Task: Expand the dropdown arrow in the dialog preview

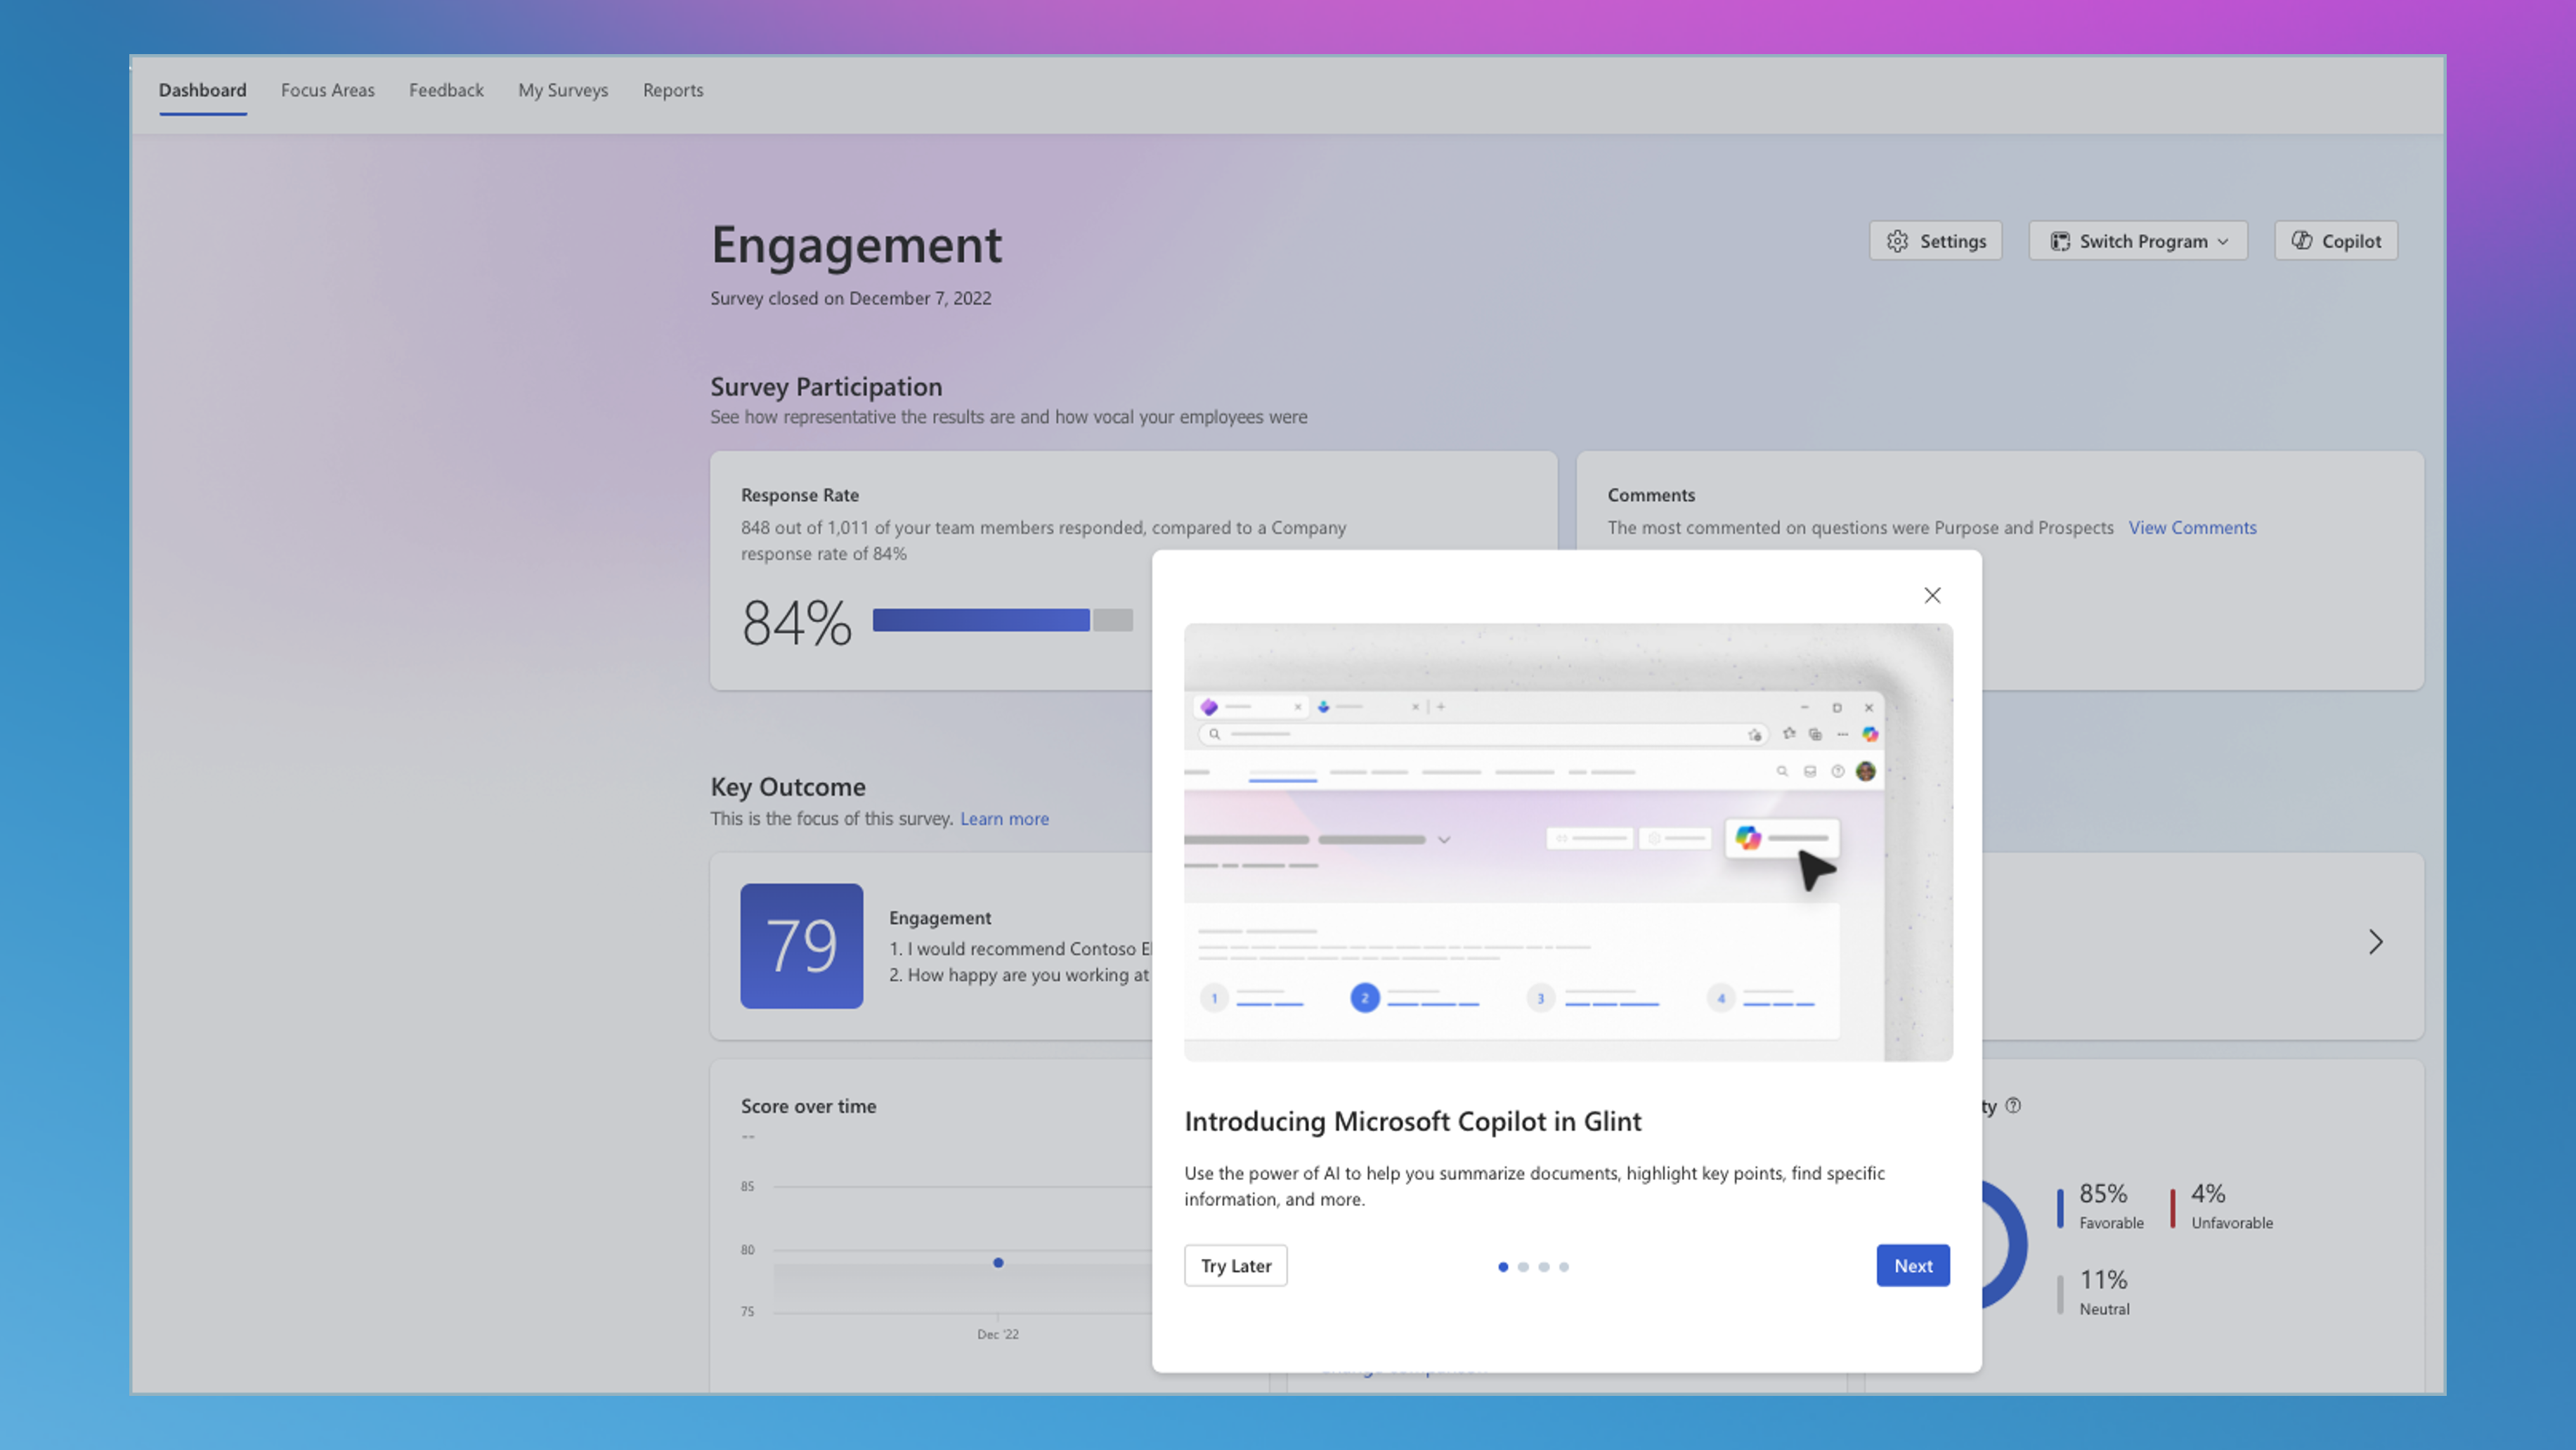Action: coord(1444,840)
